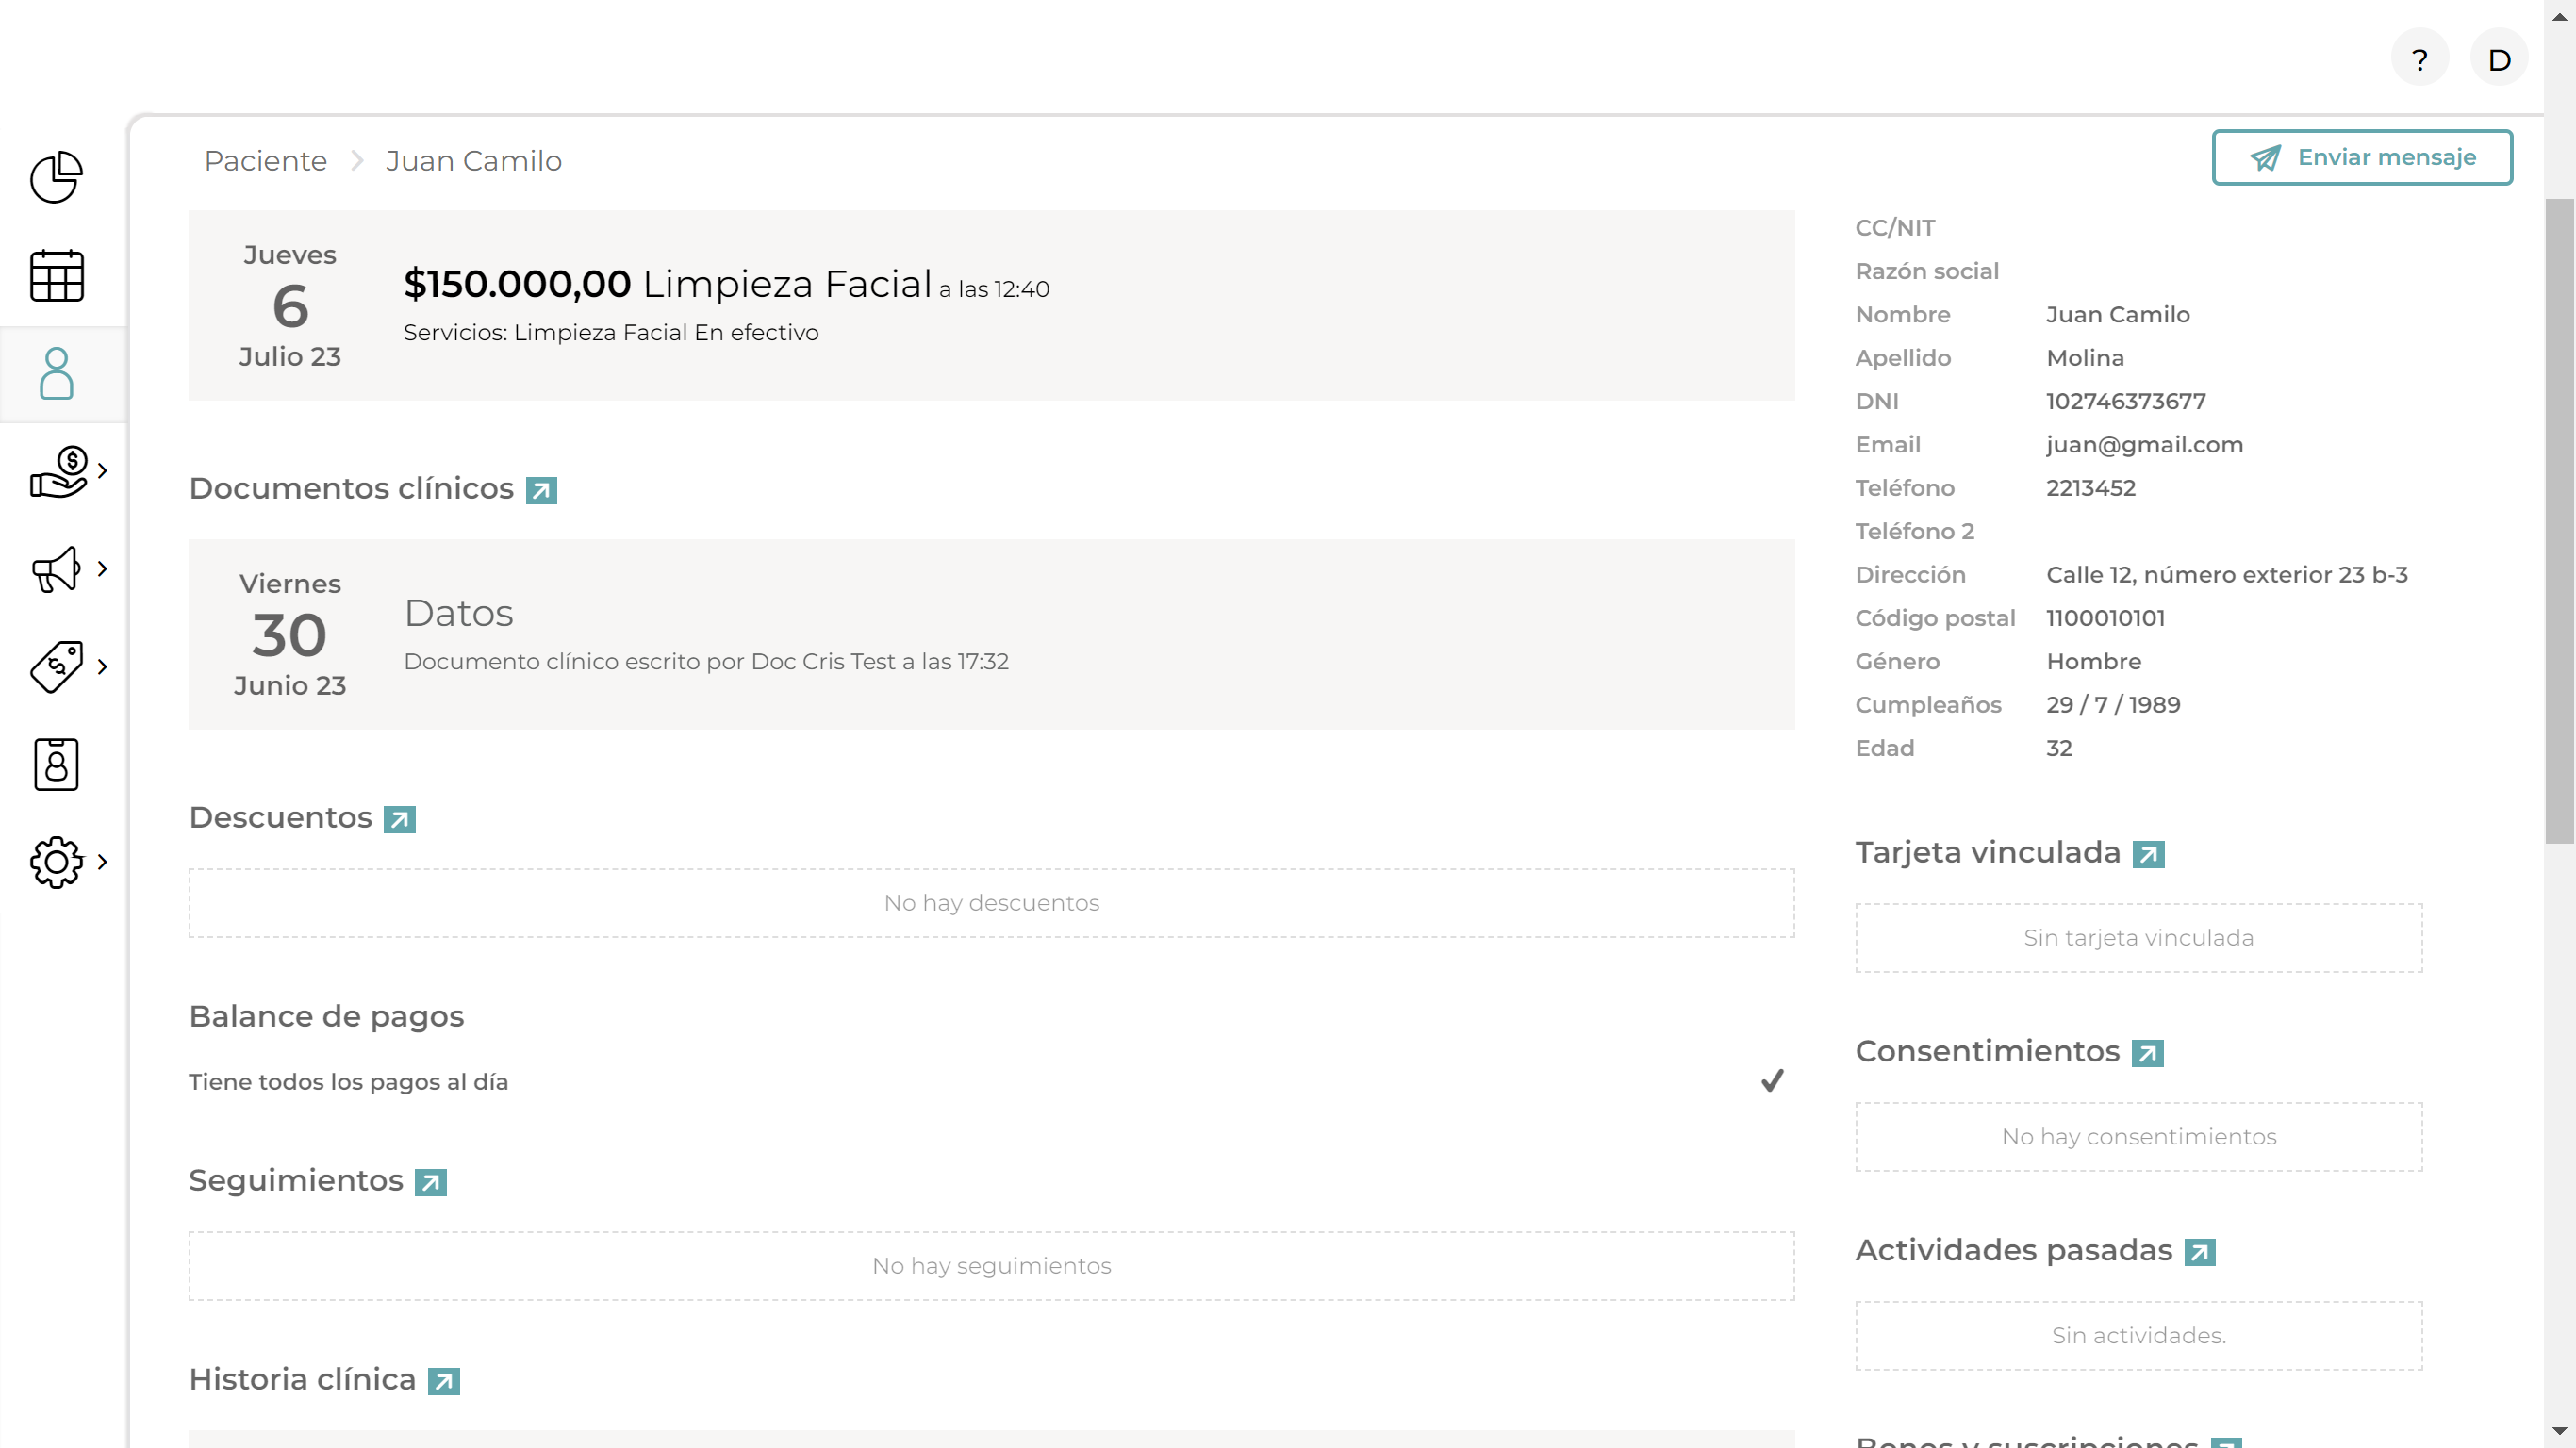Click the Apellido value Molina
This screenshot has height=1448, width=2576.
tap(2085, 358)
